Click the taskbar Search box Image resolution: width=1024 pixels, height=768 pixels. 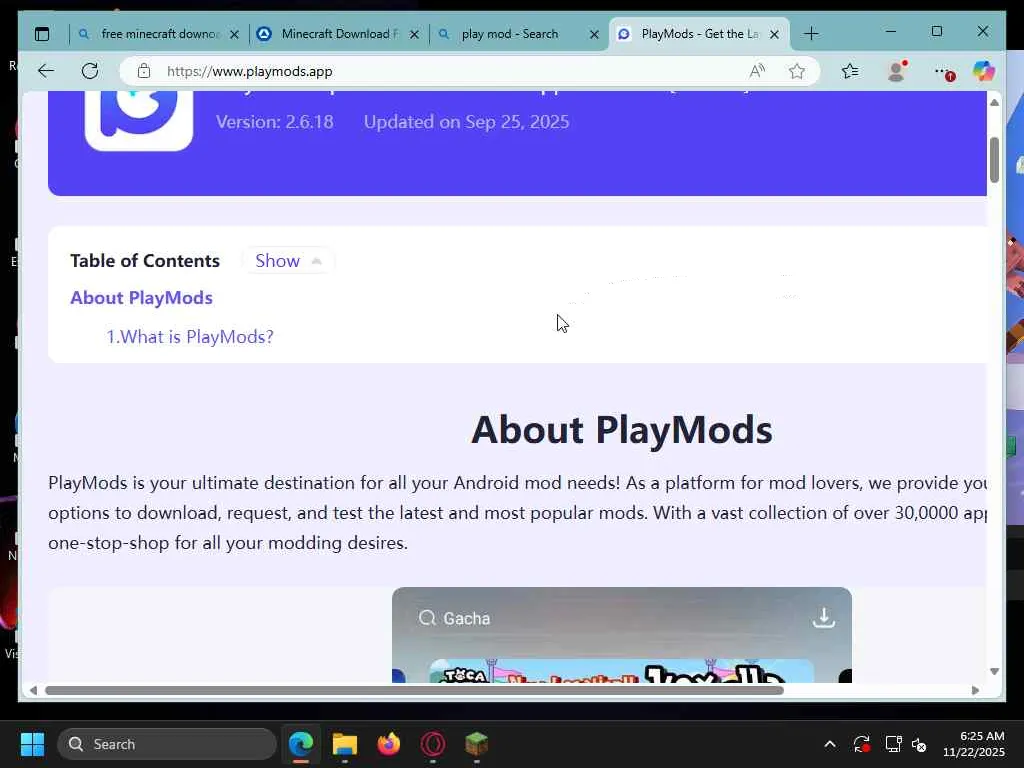click(x=167, y=744)
